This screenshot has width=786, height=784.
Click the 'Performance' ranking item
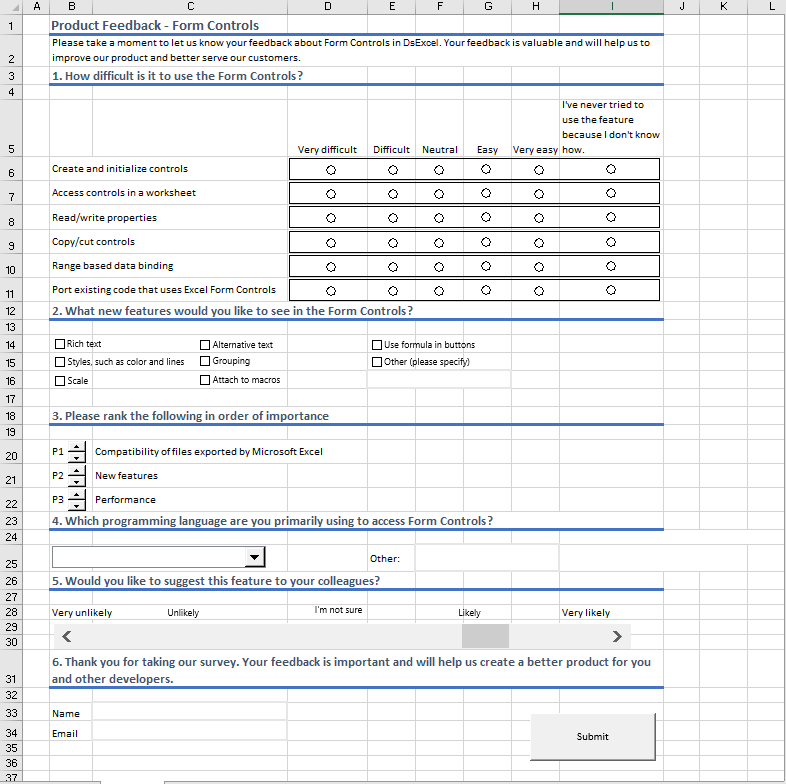tap(125, 500)
